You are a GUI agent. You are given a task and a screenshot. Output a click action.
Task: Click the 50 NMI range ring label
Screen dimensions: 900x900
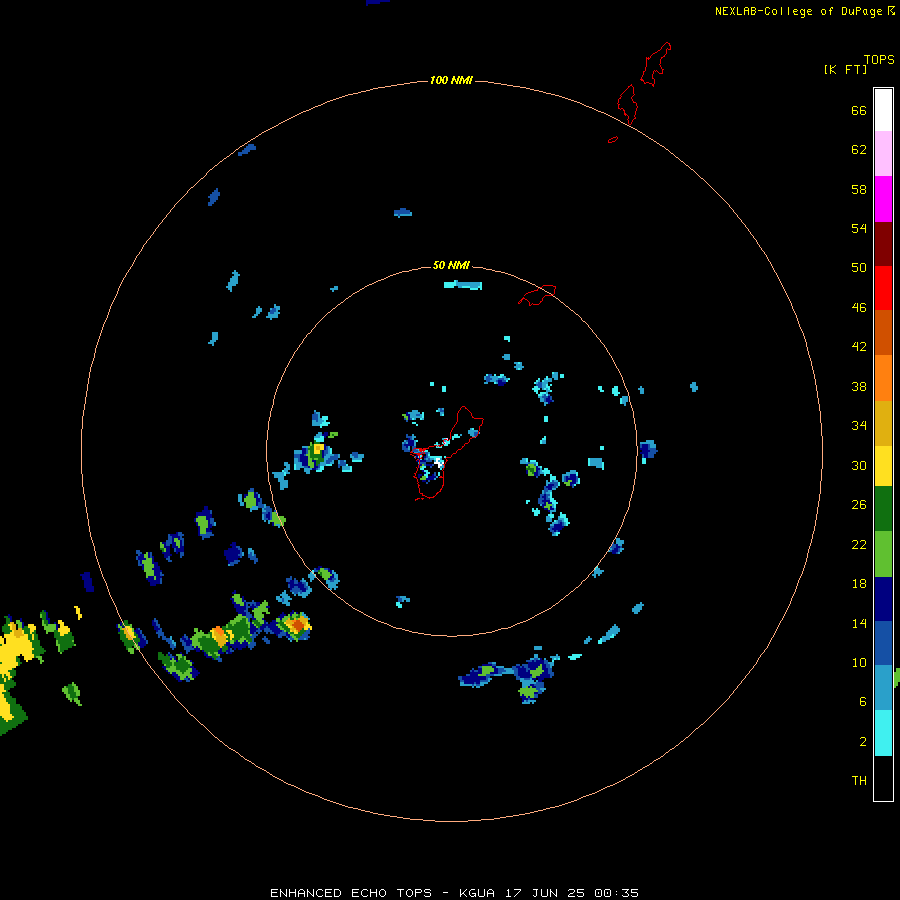click(451, 265)
